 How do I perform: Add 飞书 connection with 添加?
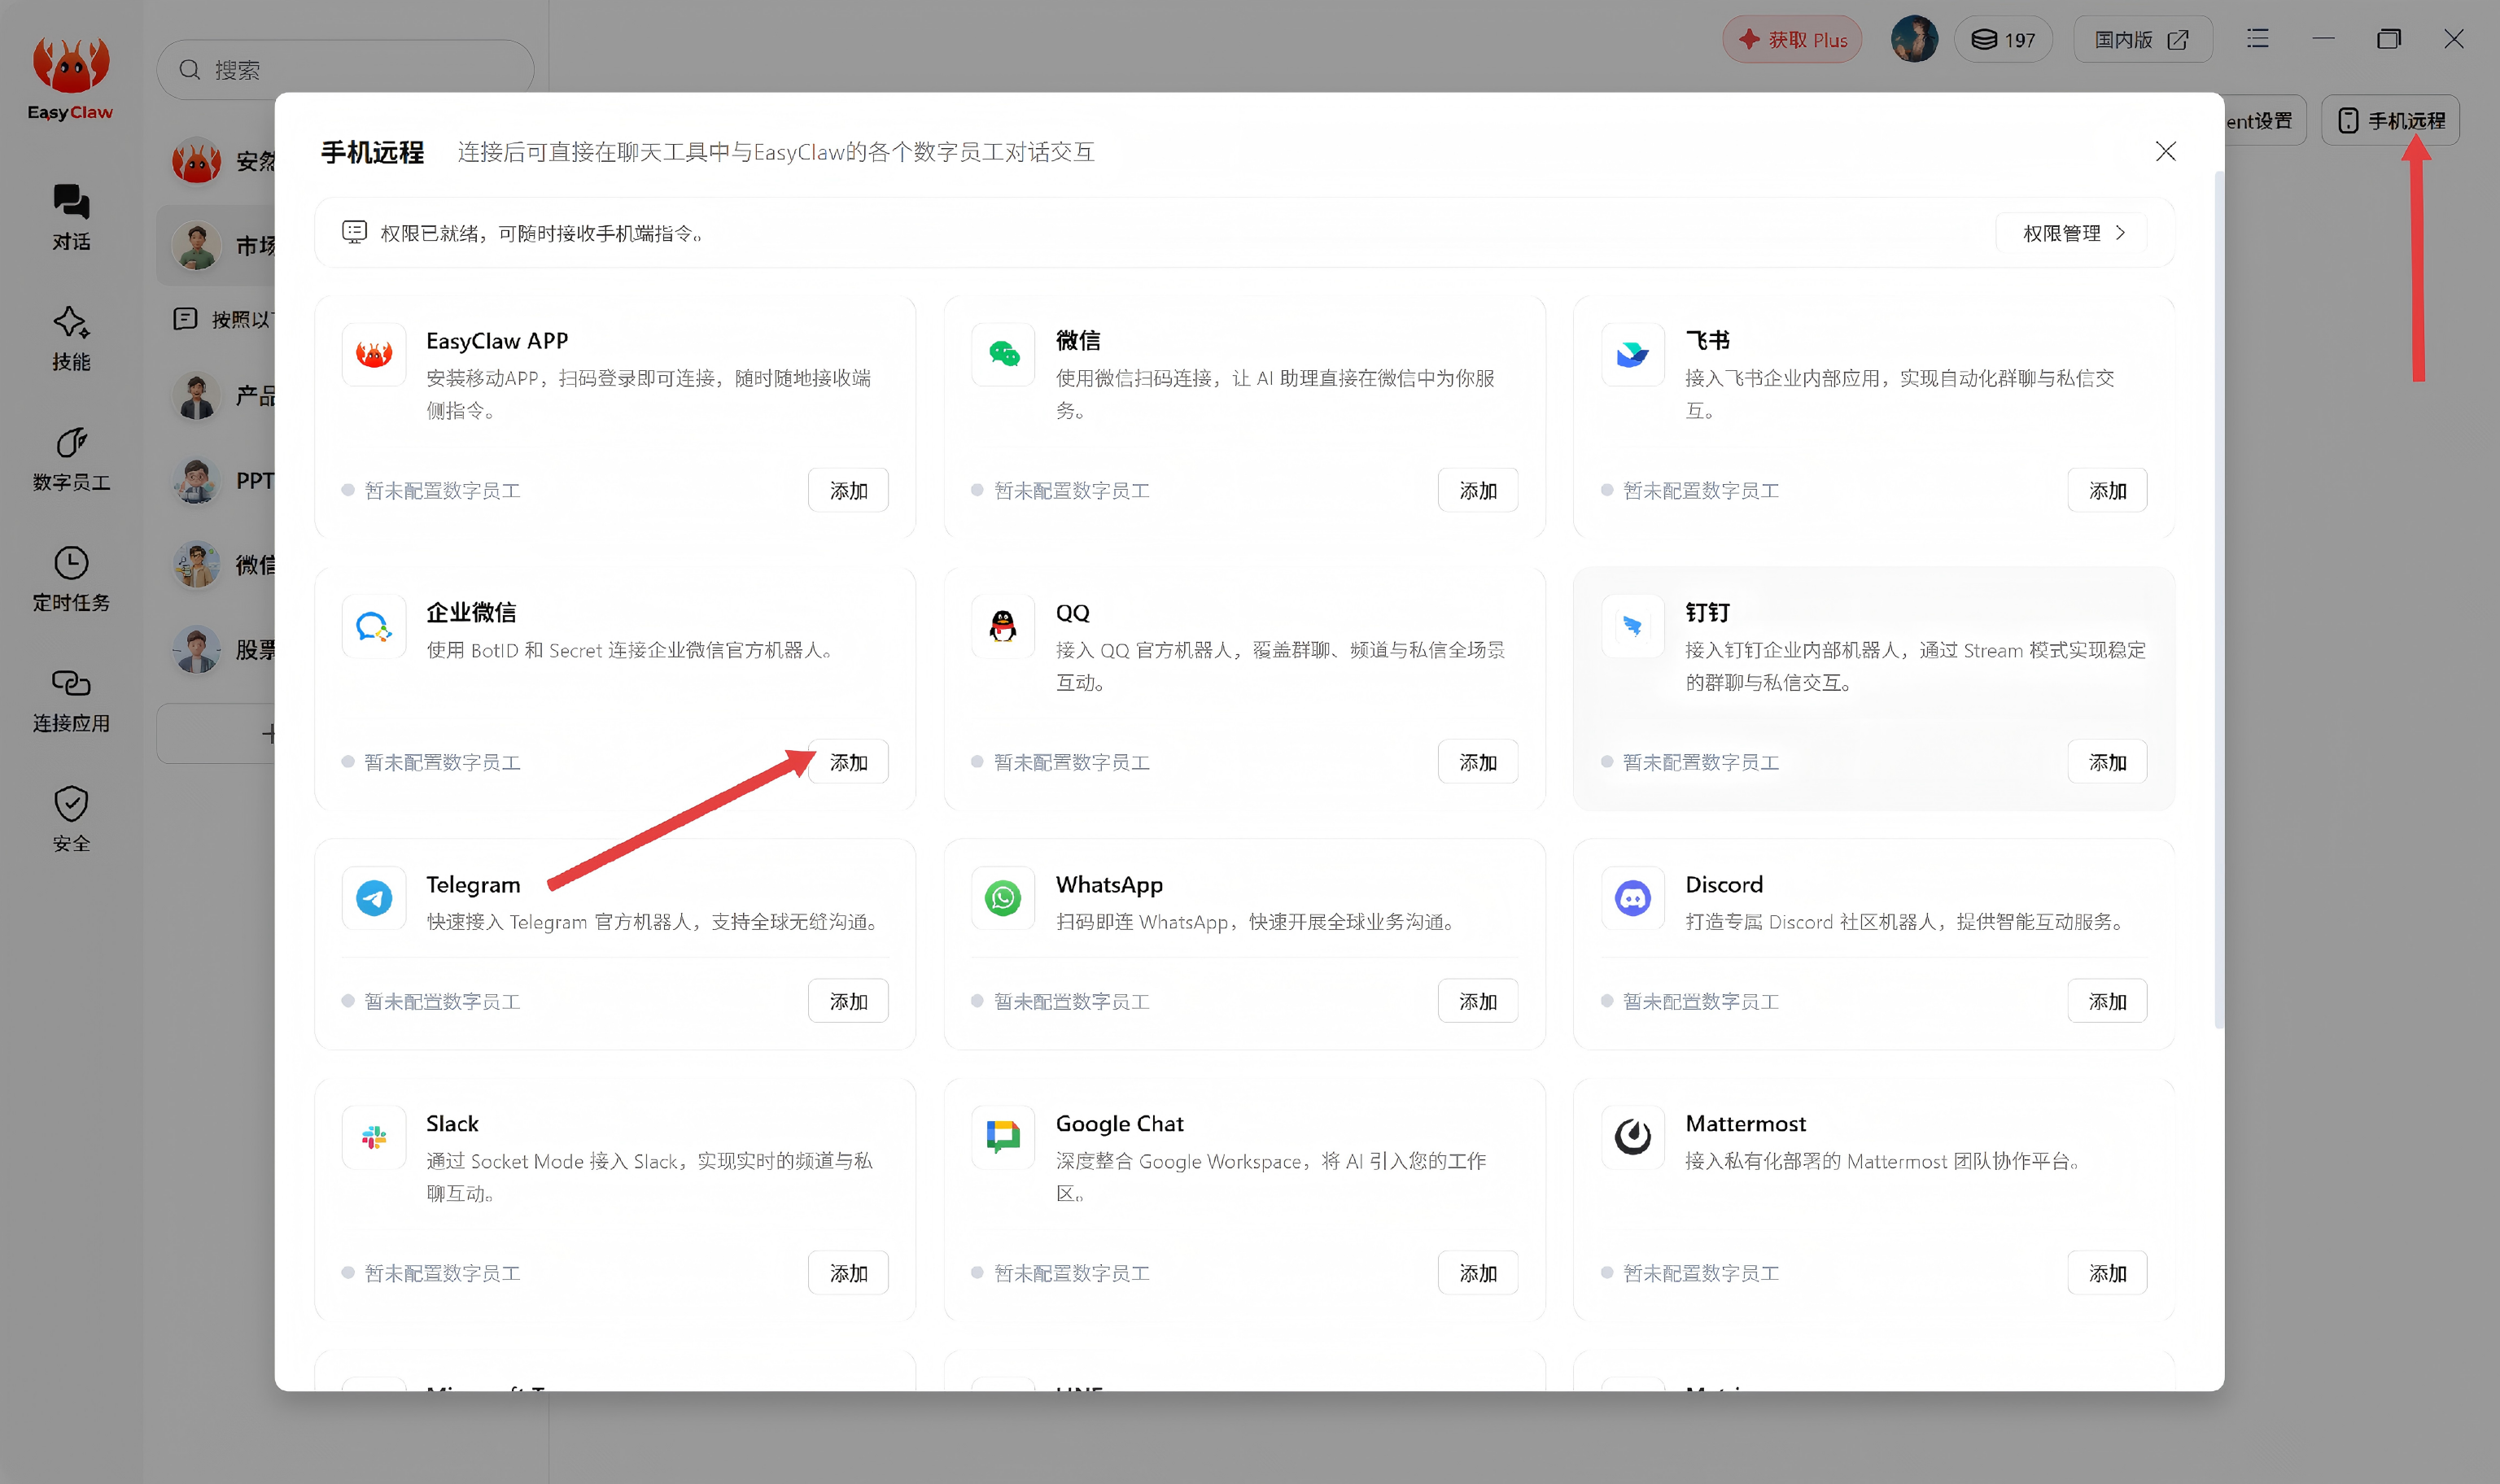[x=2107, y=490]
